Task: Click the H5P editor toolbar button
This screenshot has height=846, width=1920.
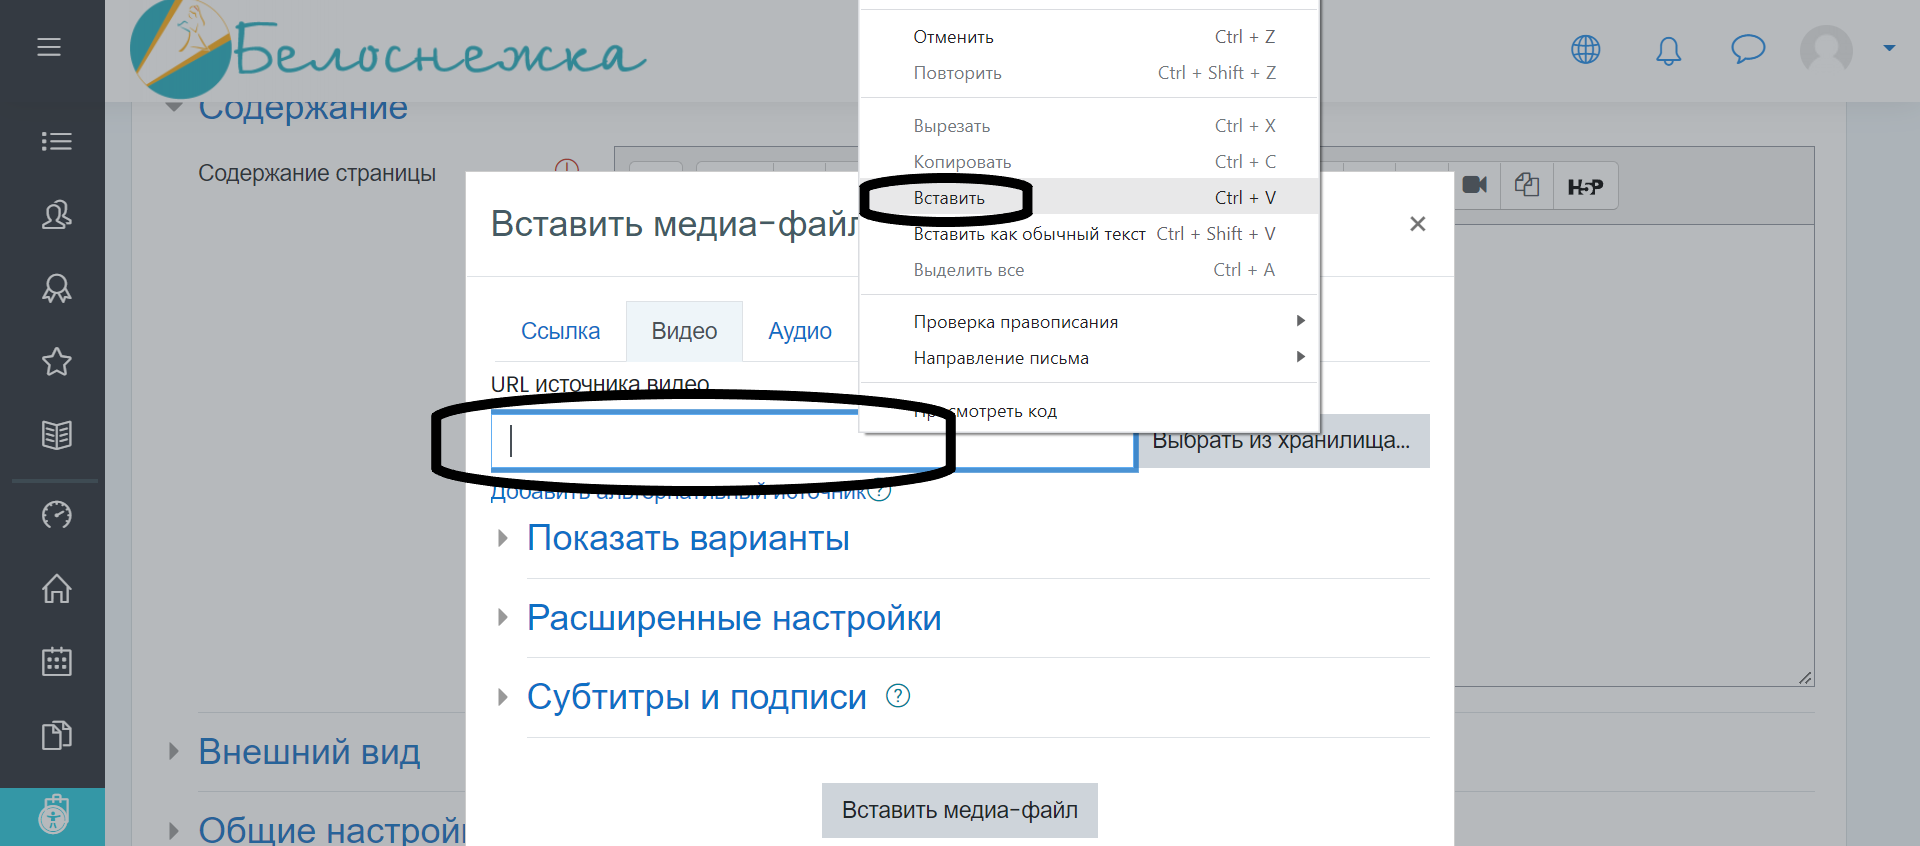Action: (x=1585, y=186)
